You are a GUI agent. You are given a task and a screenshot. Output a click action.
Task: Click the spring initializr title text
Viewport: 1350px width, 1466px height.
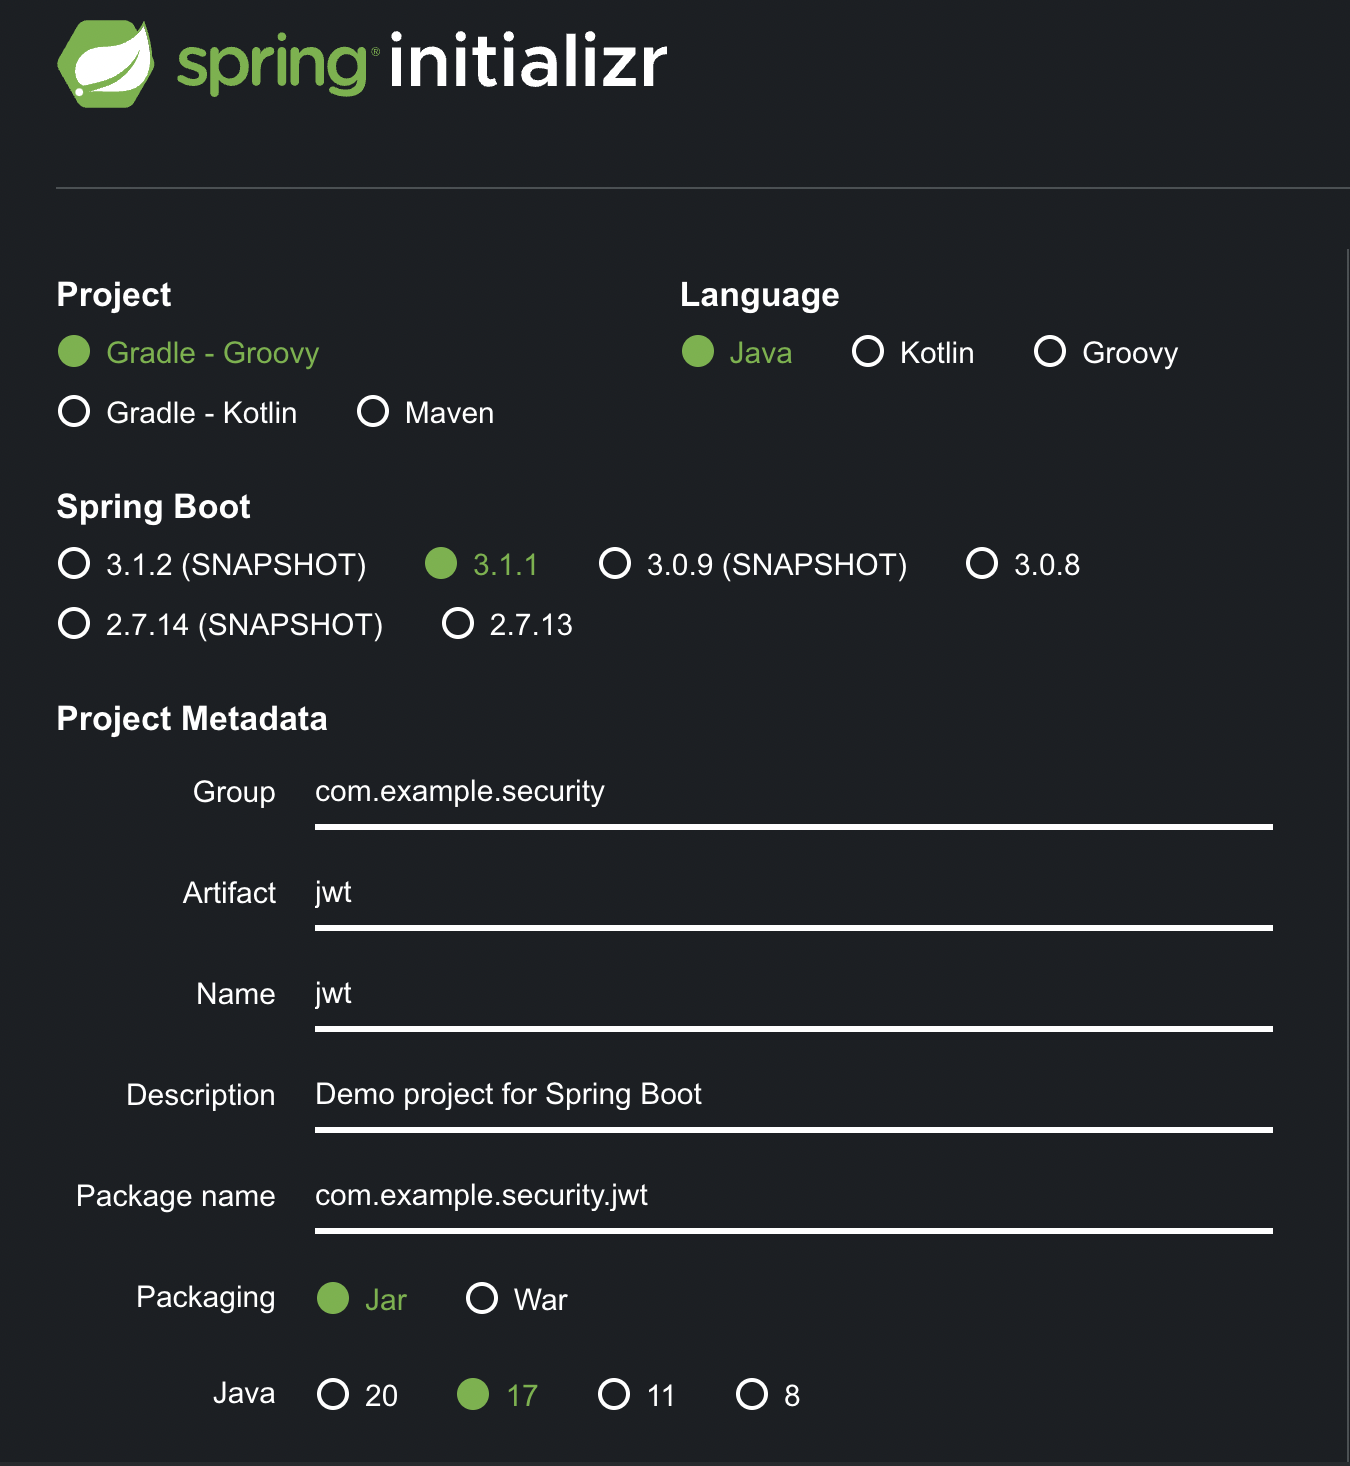point(421,63)
